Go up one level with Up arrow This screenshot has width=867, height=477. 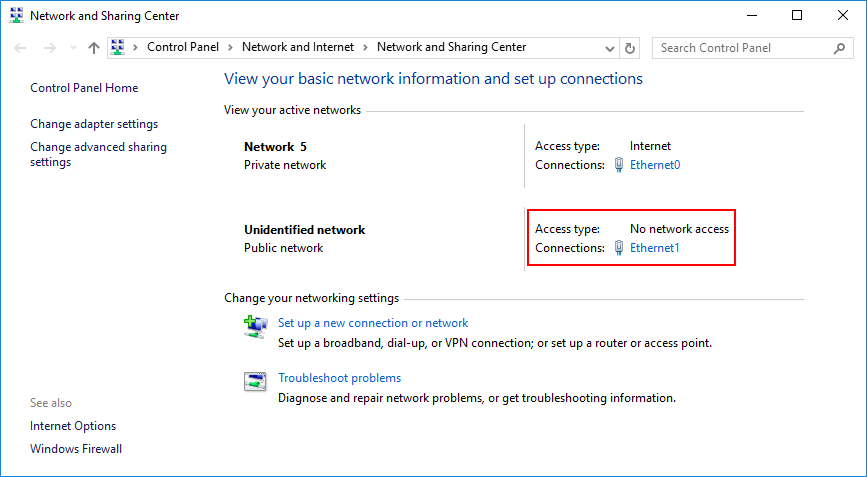tap(93, 47)
